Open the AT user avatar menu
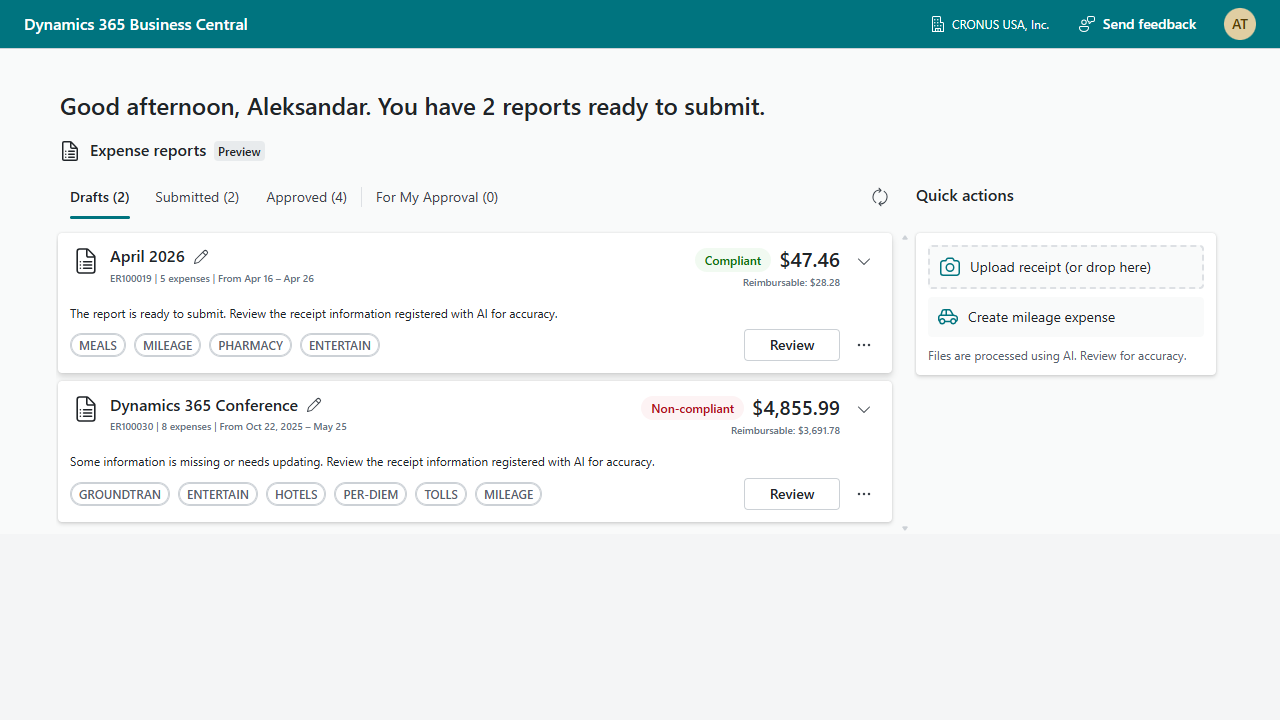The height and width of the screenshot is (720, 1280). coord(1240,24)
